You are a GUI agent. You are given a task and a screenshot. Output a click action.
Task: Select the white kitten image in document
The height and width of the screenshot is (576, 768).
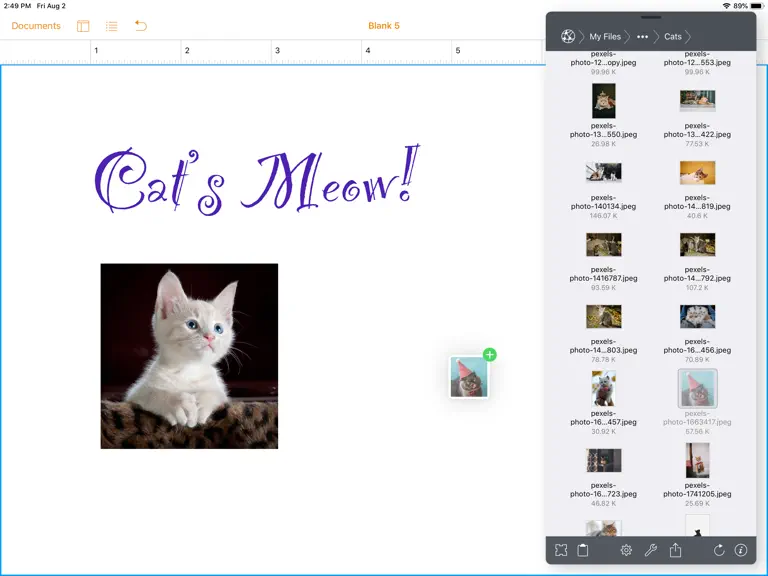tap(189, 356)
